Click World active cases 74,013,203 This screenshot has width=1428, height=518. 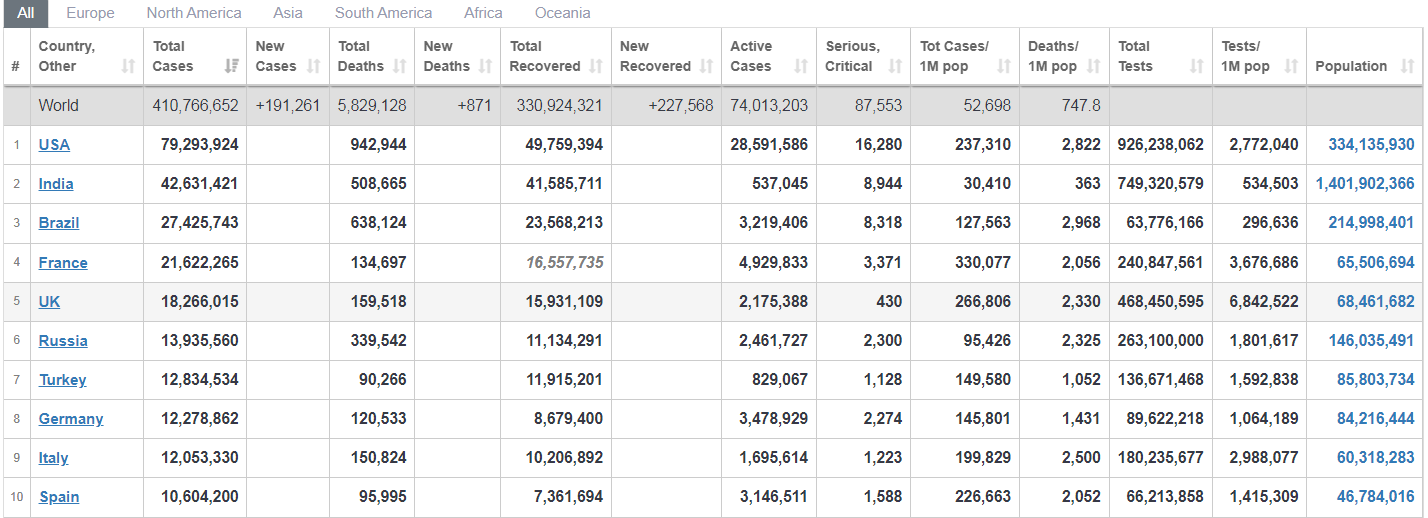[769, 106]
